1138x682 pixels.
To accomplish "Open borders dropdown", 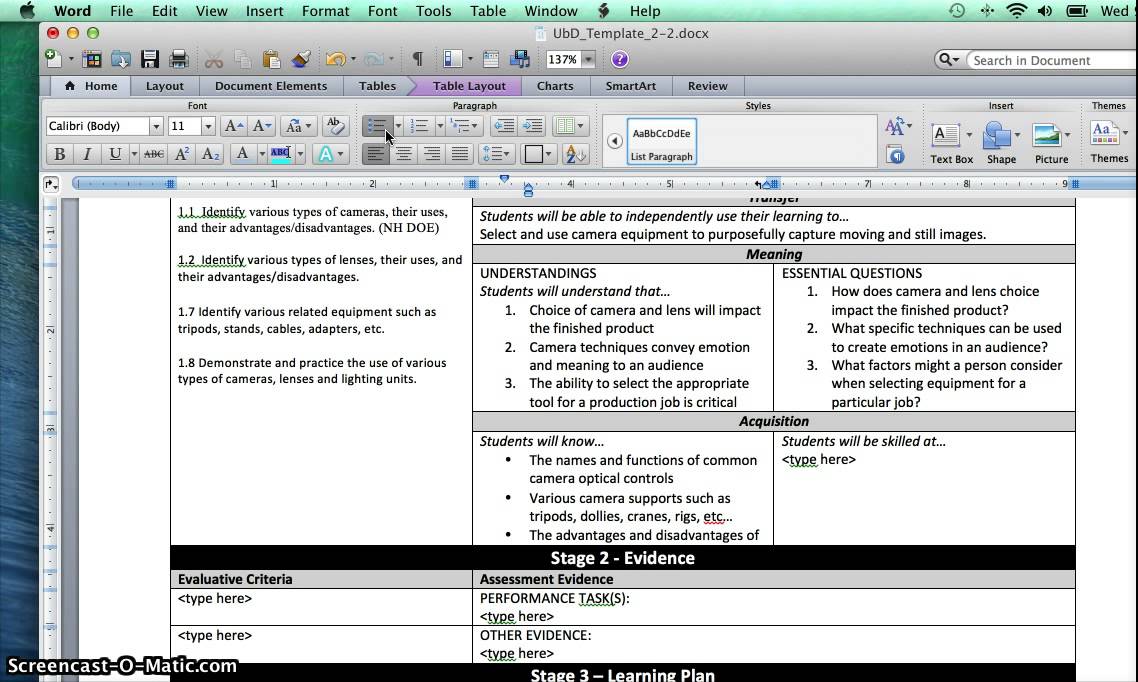I will click(548, 154).
